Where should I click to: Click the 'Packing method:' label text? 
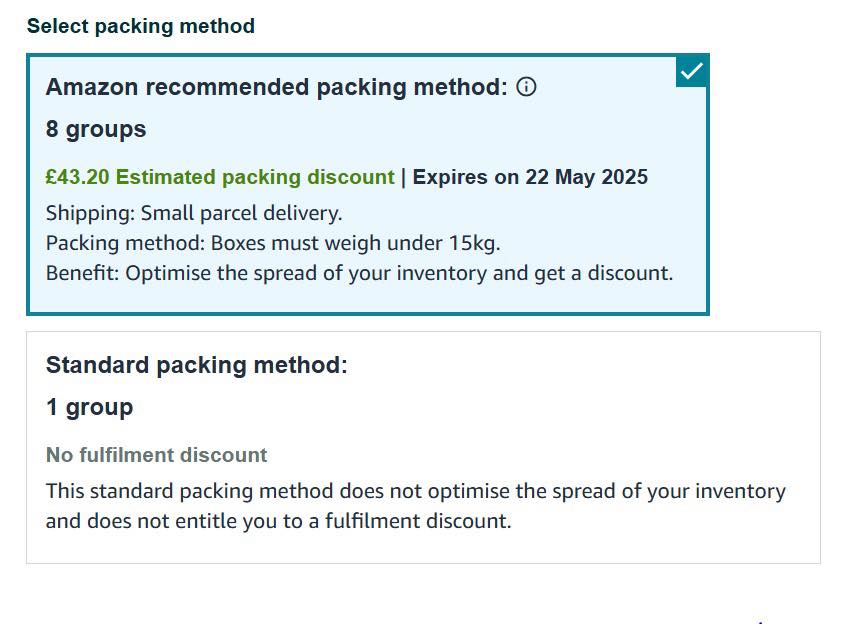(x=125, y=244)
